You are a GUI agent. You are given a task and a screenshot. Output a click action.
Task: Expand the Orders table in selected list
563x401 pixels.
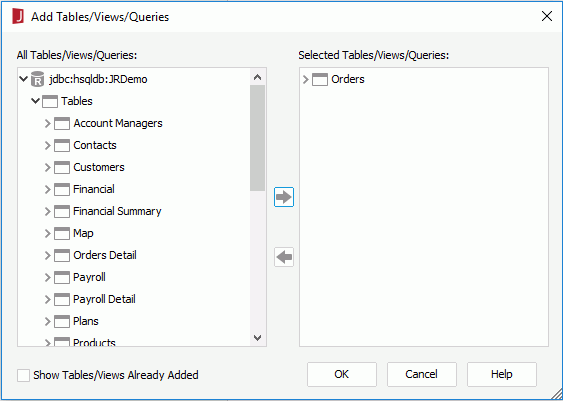pyautogui.click(x=306, y=79)
